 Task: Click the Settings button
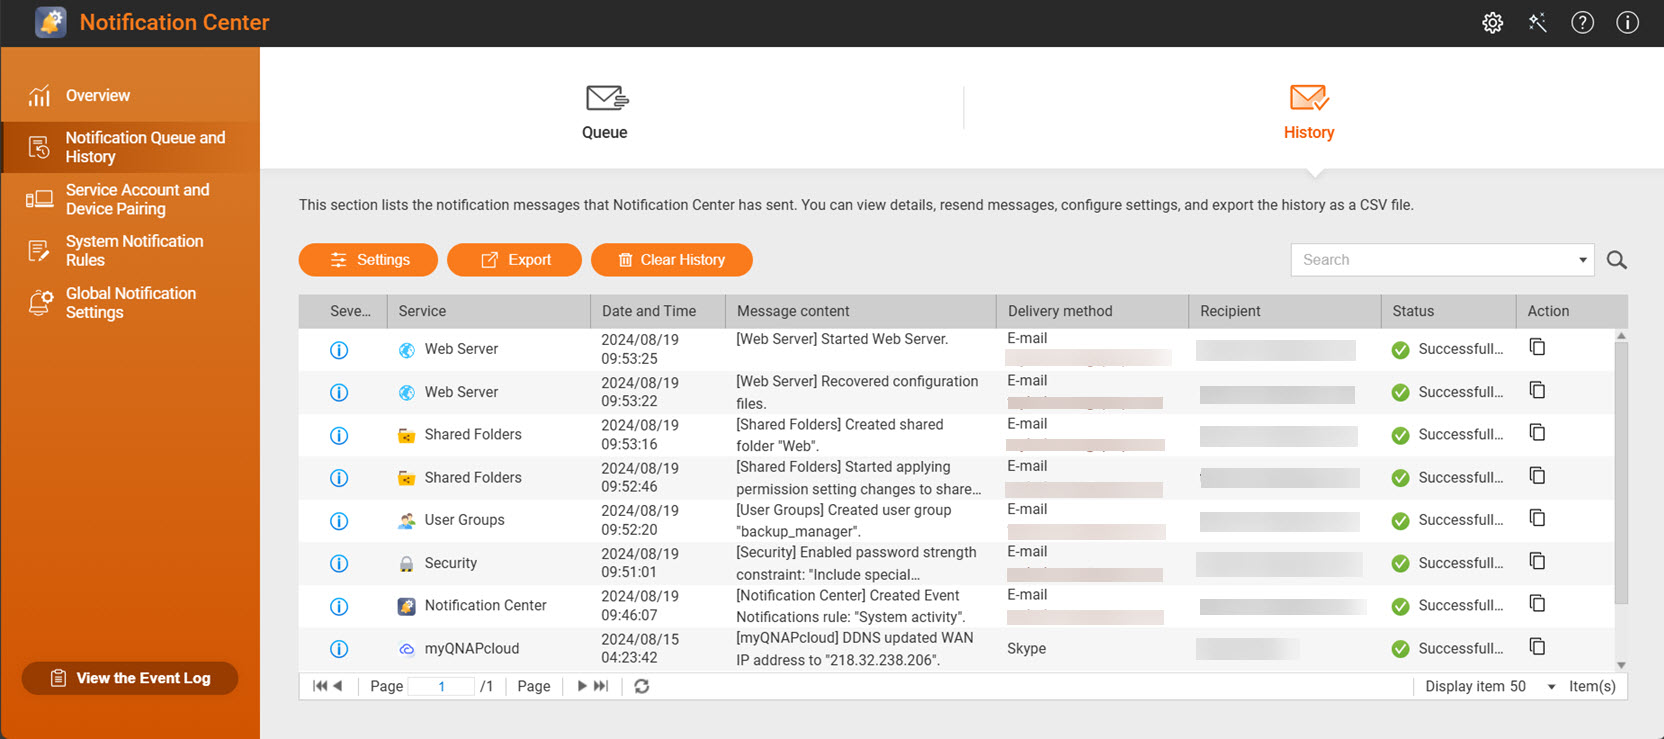click(368, 260)
